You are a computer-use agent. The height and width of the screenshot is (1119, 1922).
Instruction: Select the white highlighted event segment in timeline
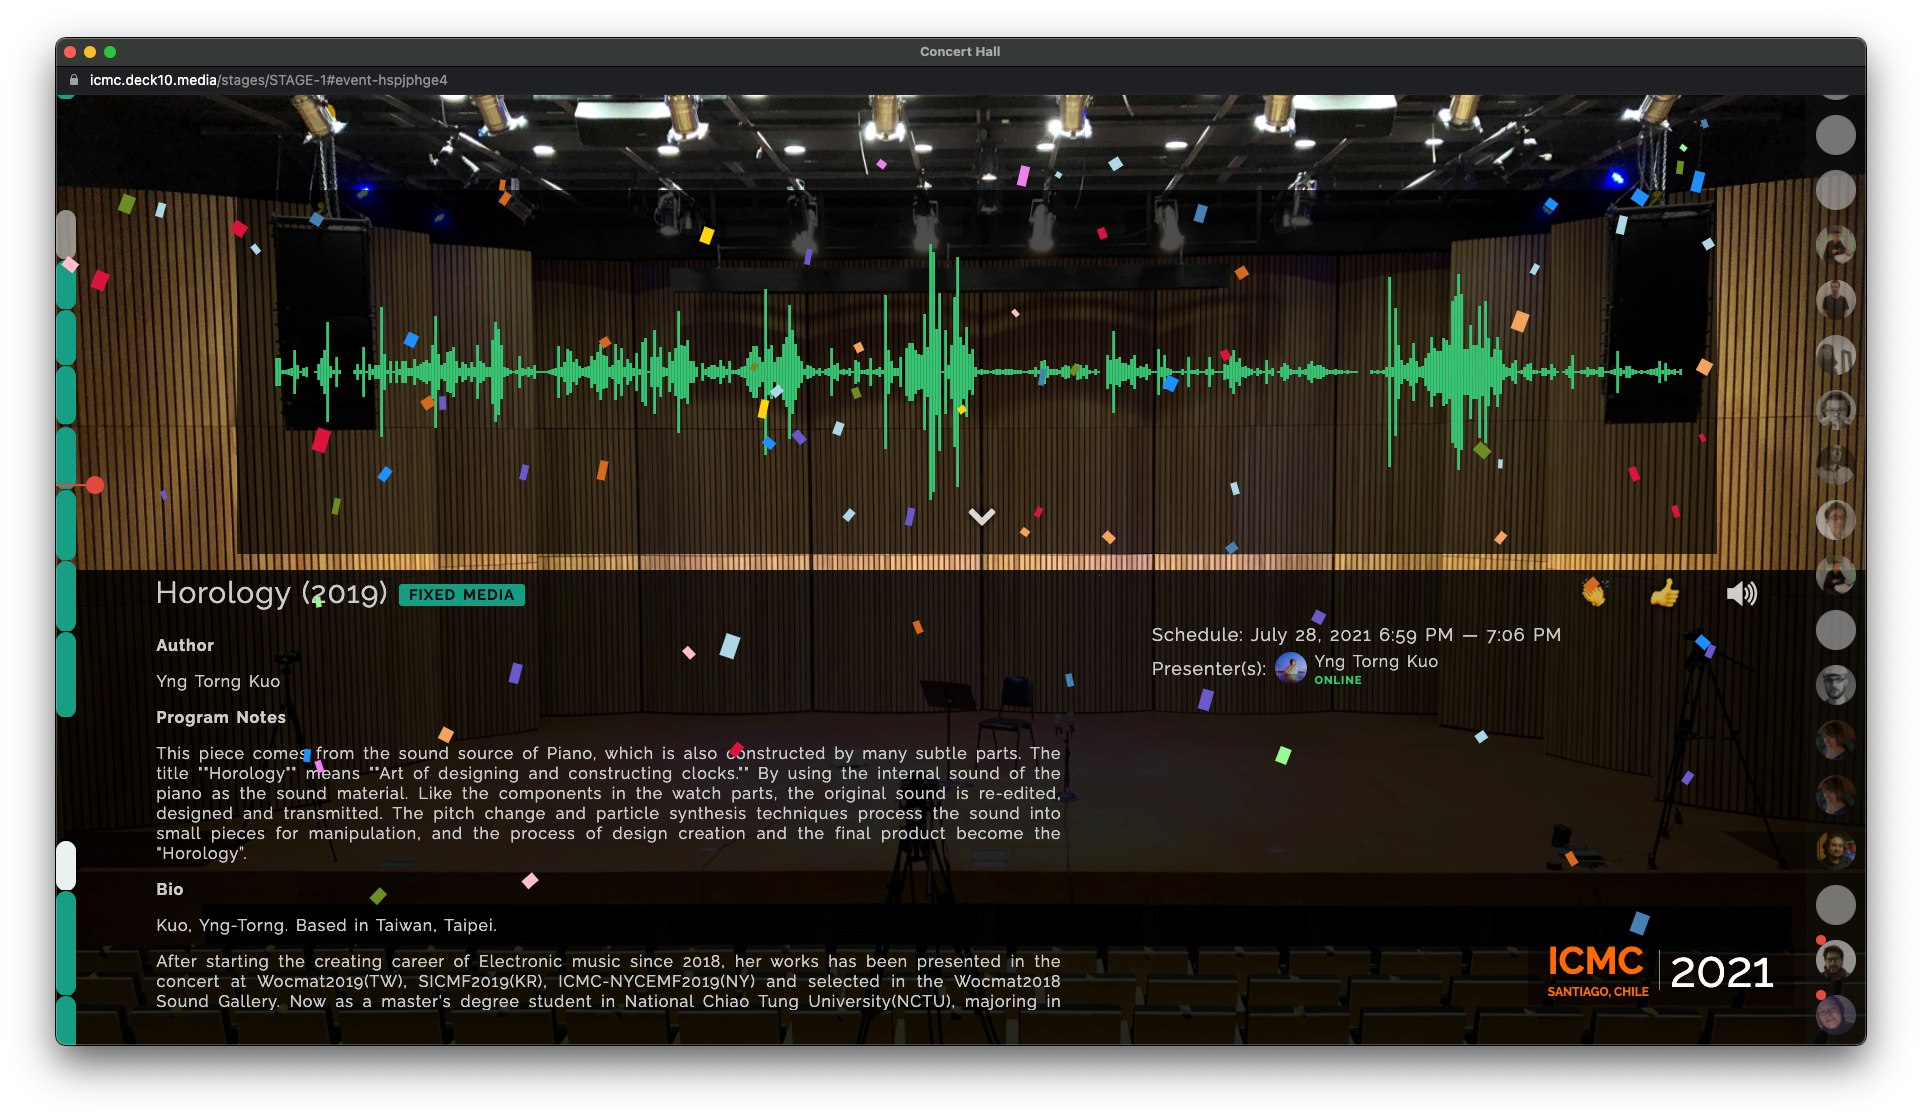click(66, 865)
